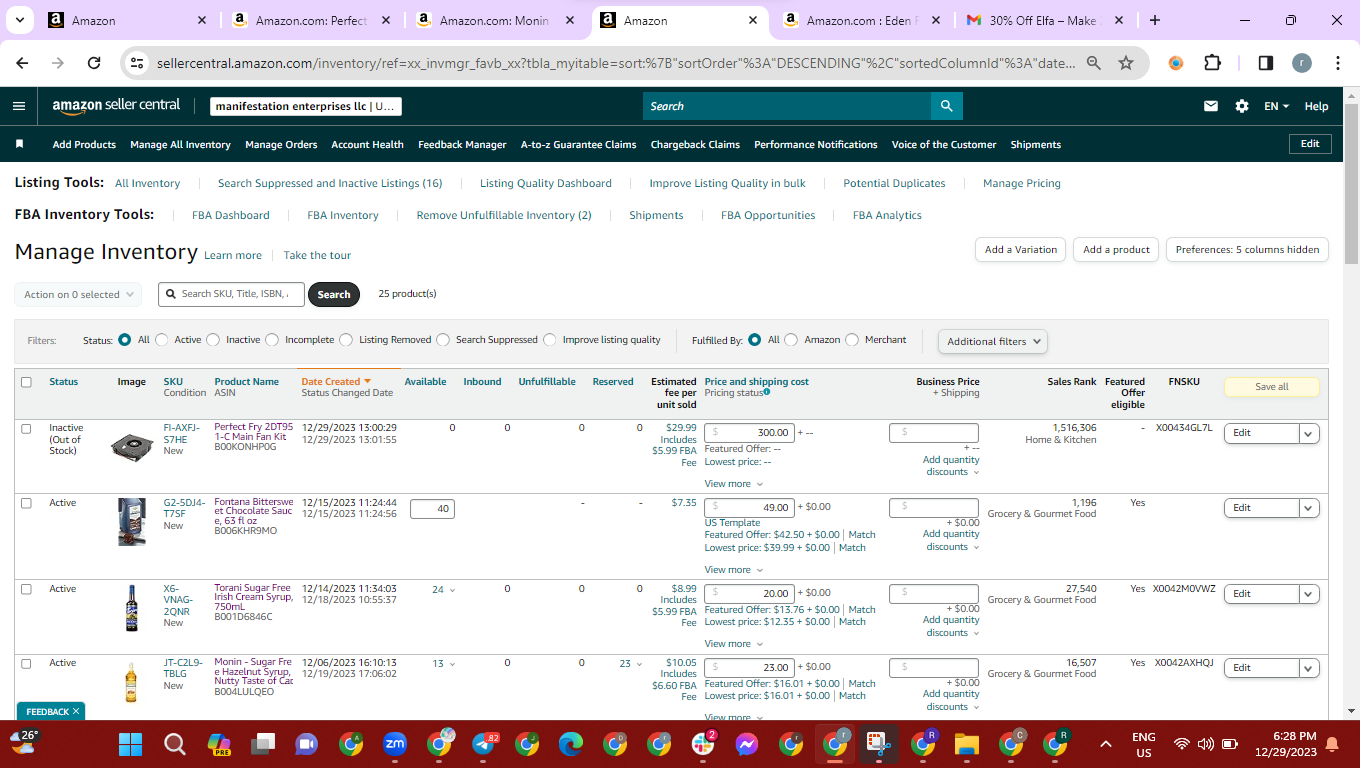
Task: Open File Explorer from the taskbar
Action: pos(966,744)
